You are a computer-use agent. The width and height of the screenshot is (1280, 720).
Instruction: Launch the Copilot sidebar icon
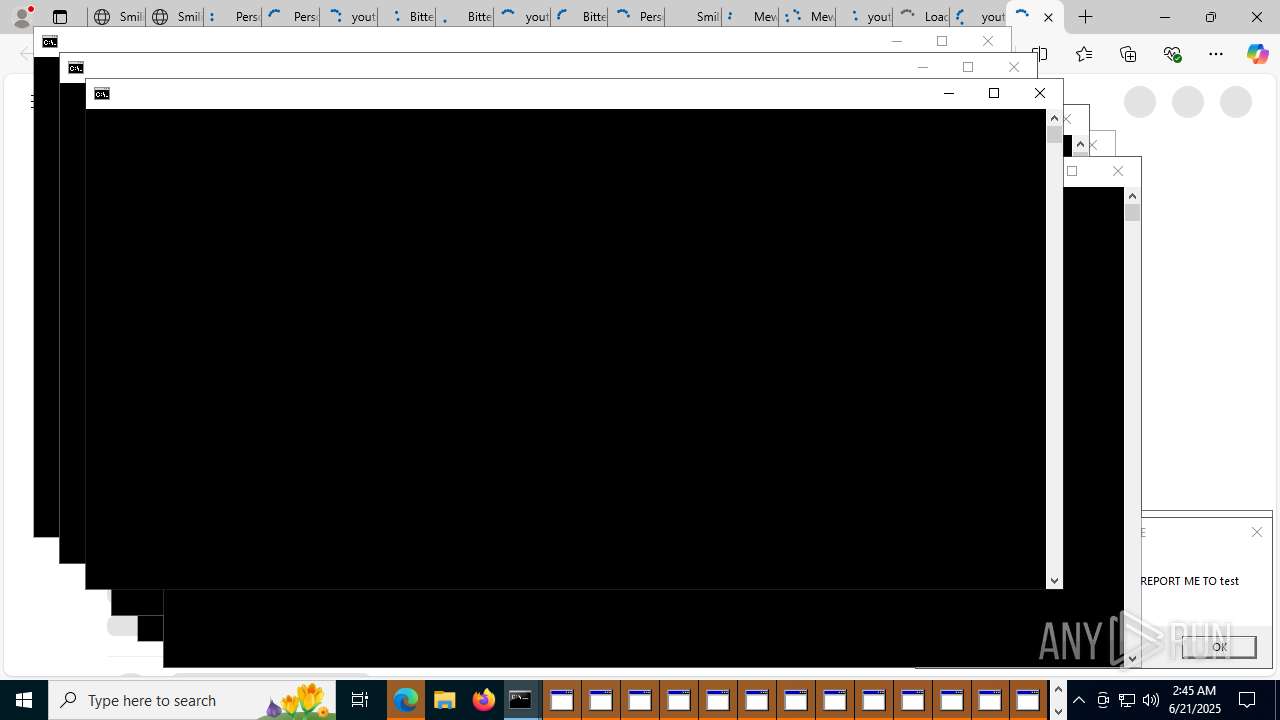click(x=1258, y=54)
